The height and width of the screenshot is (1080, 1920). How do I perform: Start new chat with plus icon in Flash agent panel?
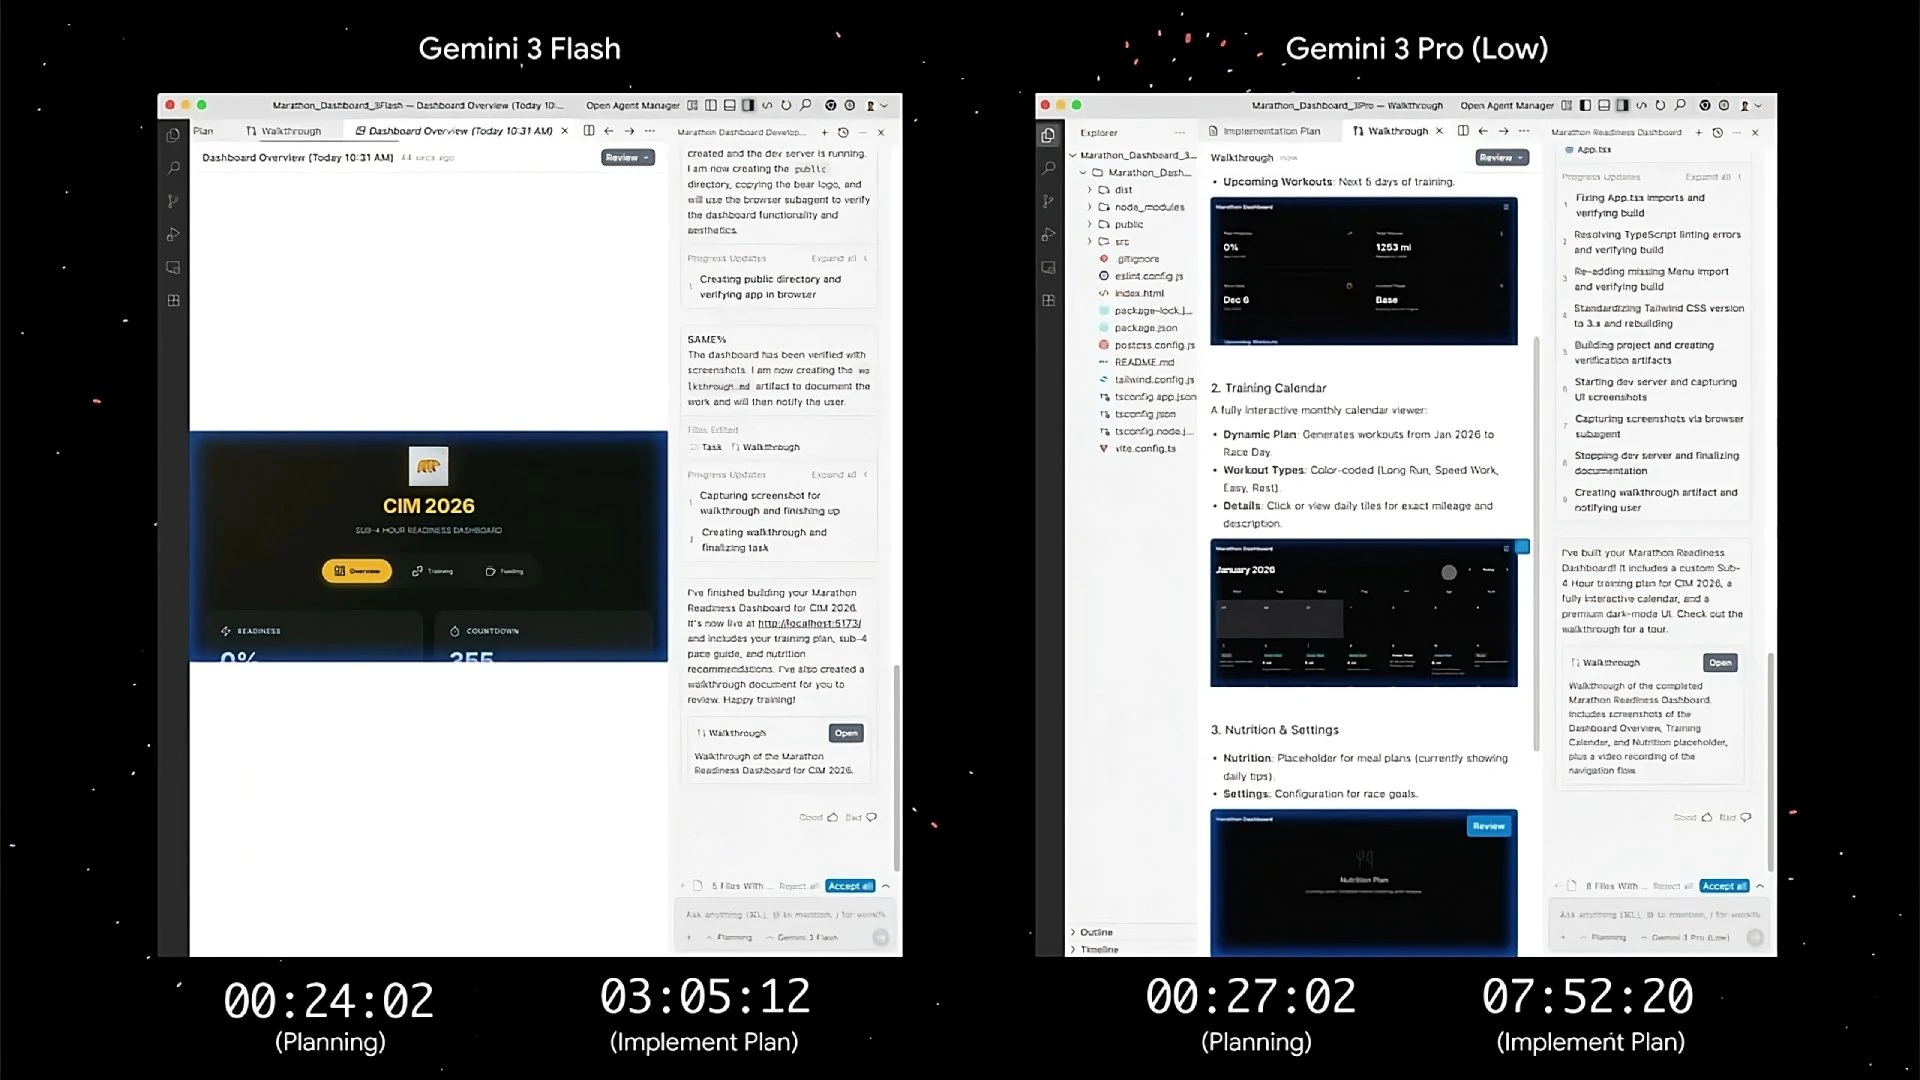824,132
